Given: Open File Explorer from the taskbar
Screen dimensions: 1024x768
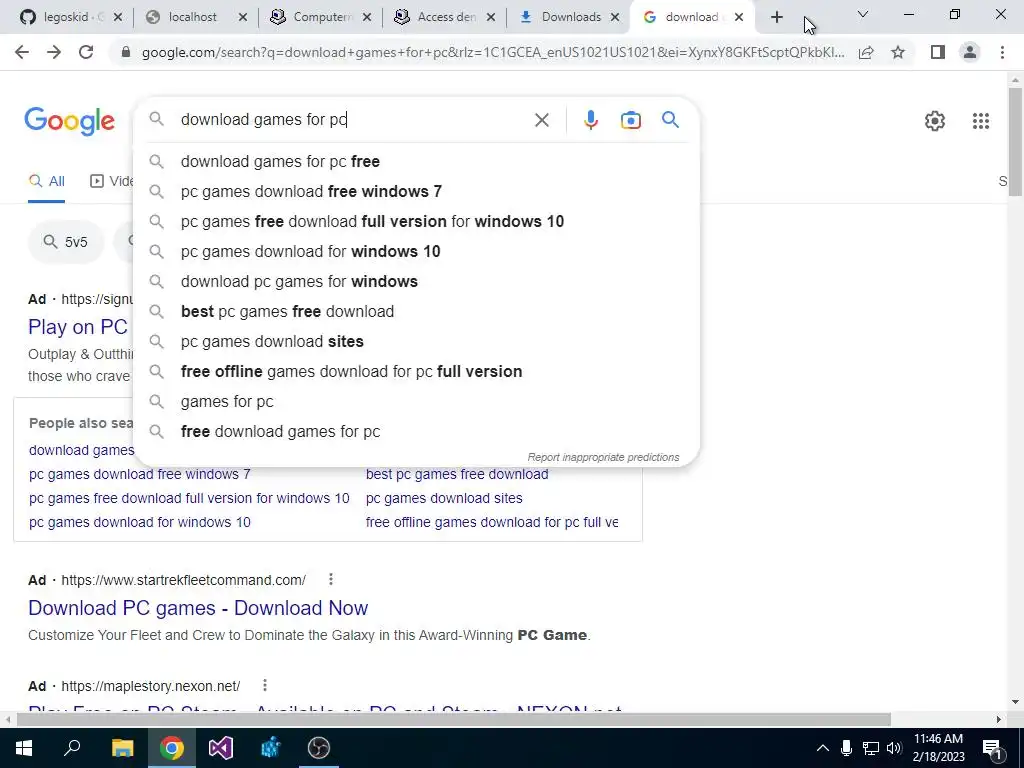Looking at the screenshot, I should click(x=122, y=748).
